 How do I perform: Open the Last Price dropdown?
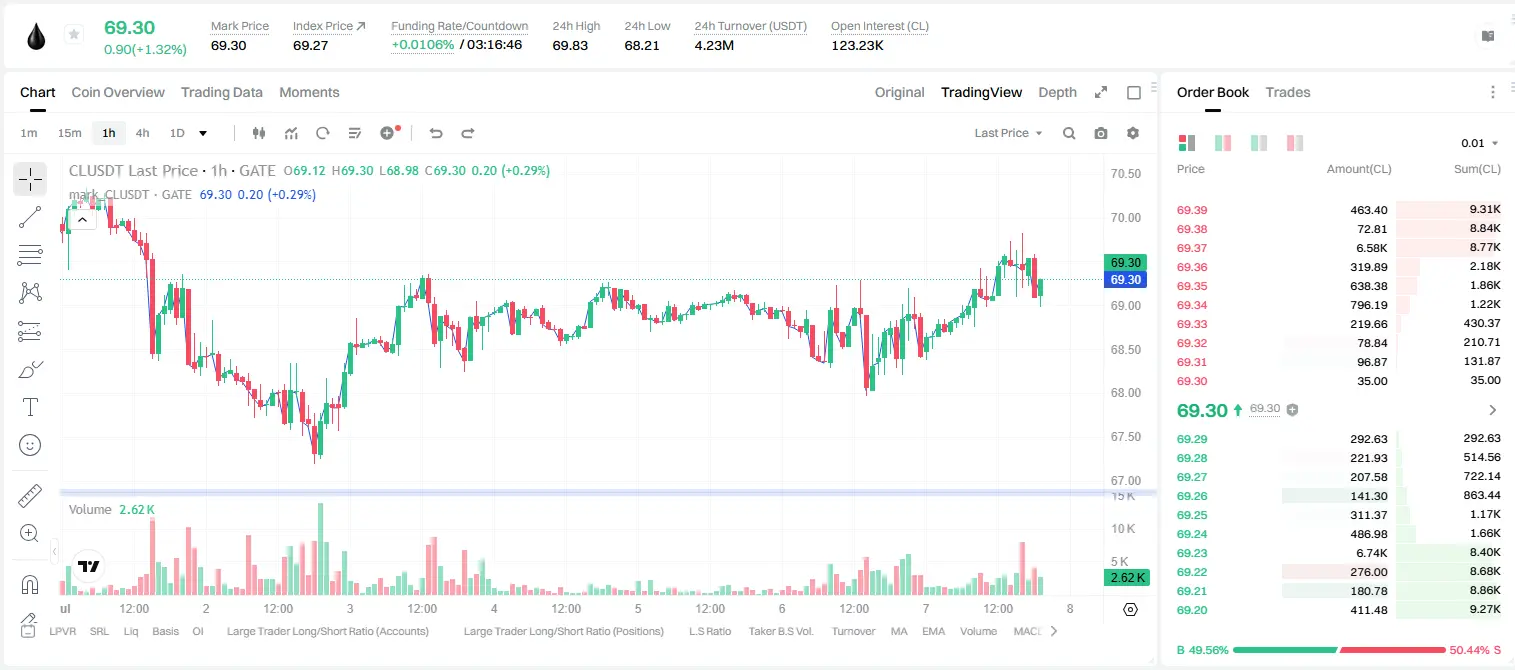click(1008, 133)
